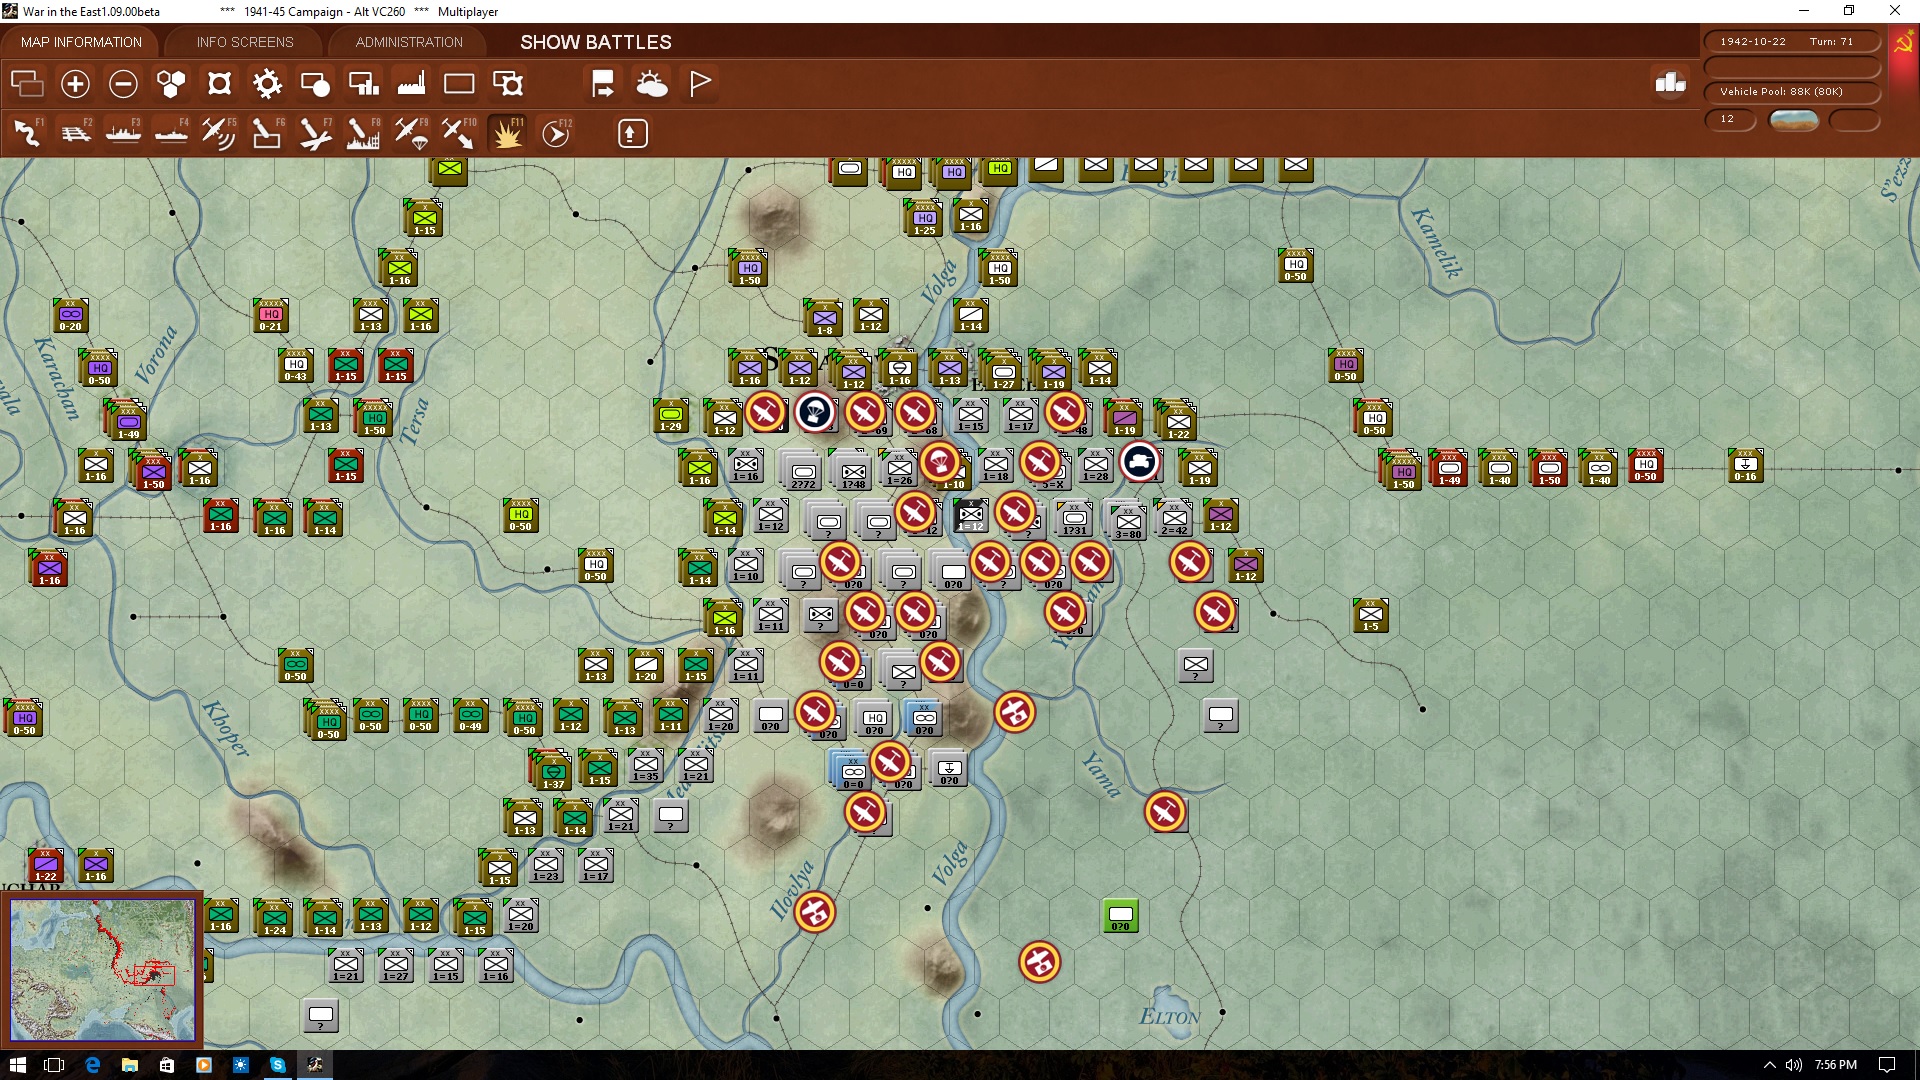
Task: Toggle the rectangle-with-circle map button
Action: pos(315,84)
